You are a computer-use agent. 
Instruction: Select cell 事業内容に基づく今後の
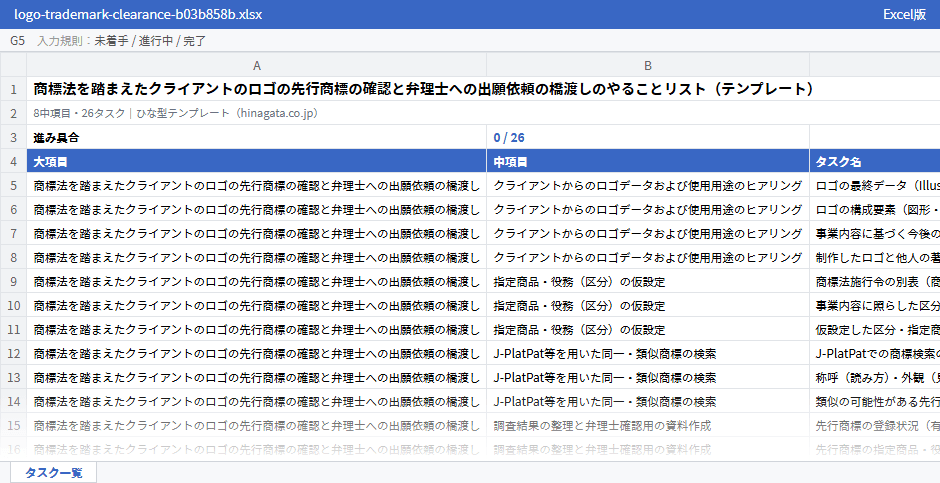coord(875,233)
